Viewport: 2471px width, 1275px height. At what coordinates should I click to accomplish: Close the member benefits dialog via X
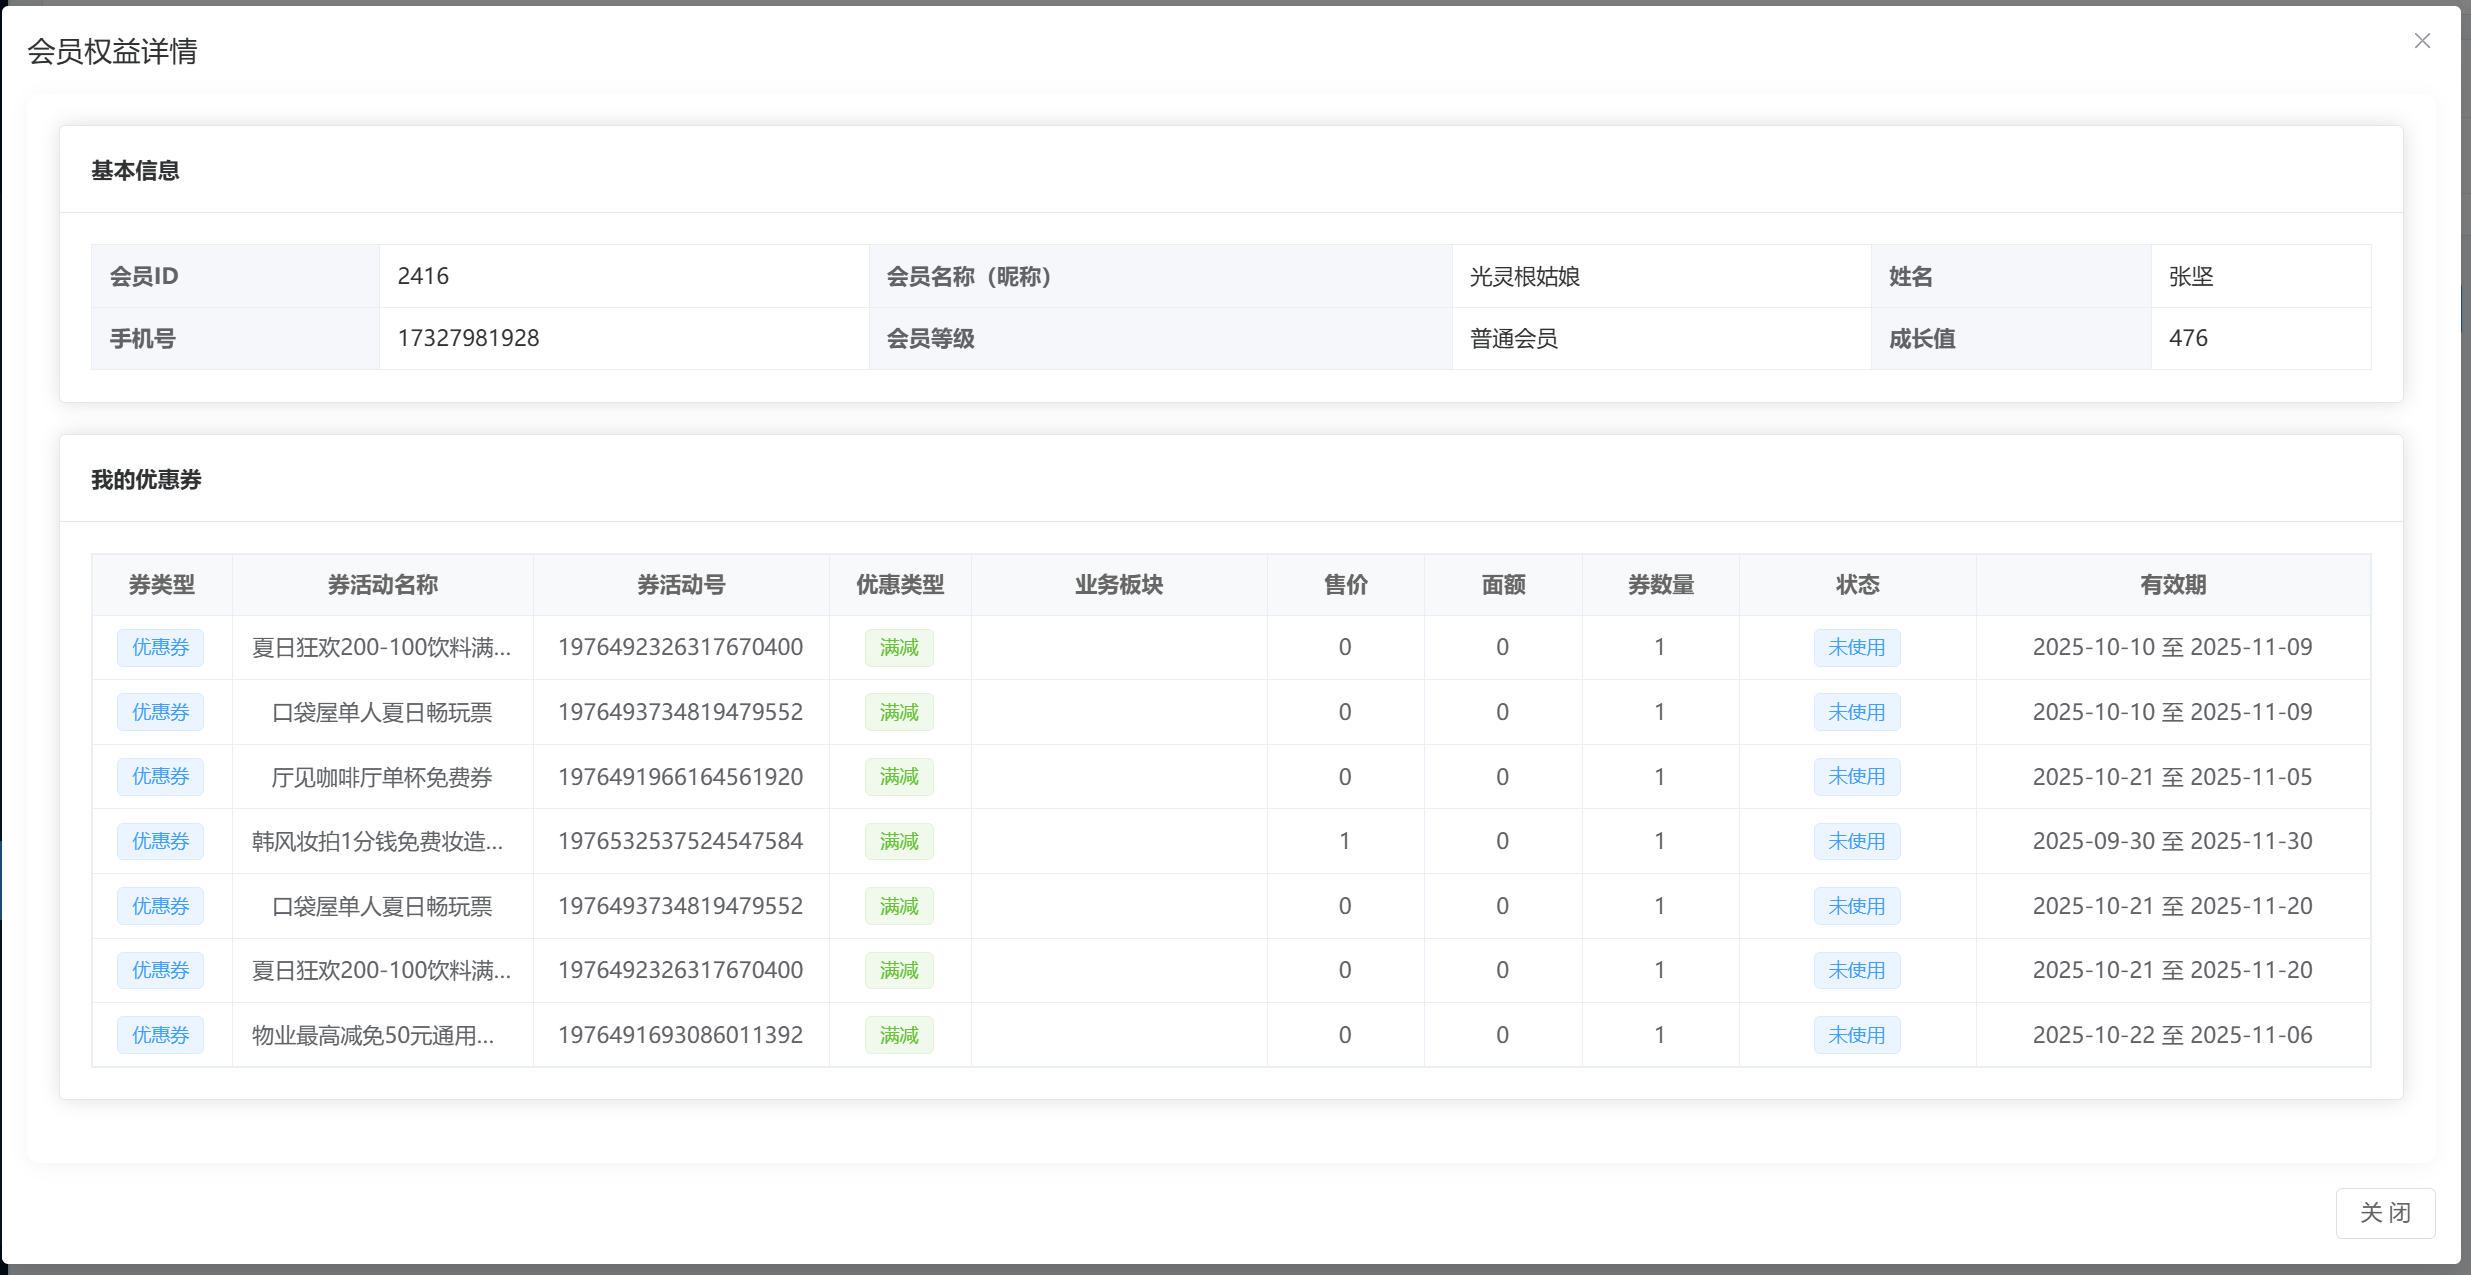[2421, 41]
